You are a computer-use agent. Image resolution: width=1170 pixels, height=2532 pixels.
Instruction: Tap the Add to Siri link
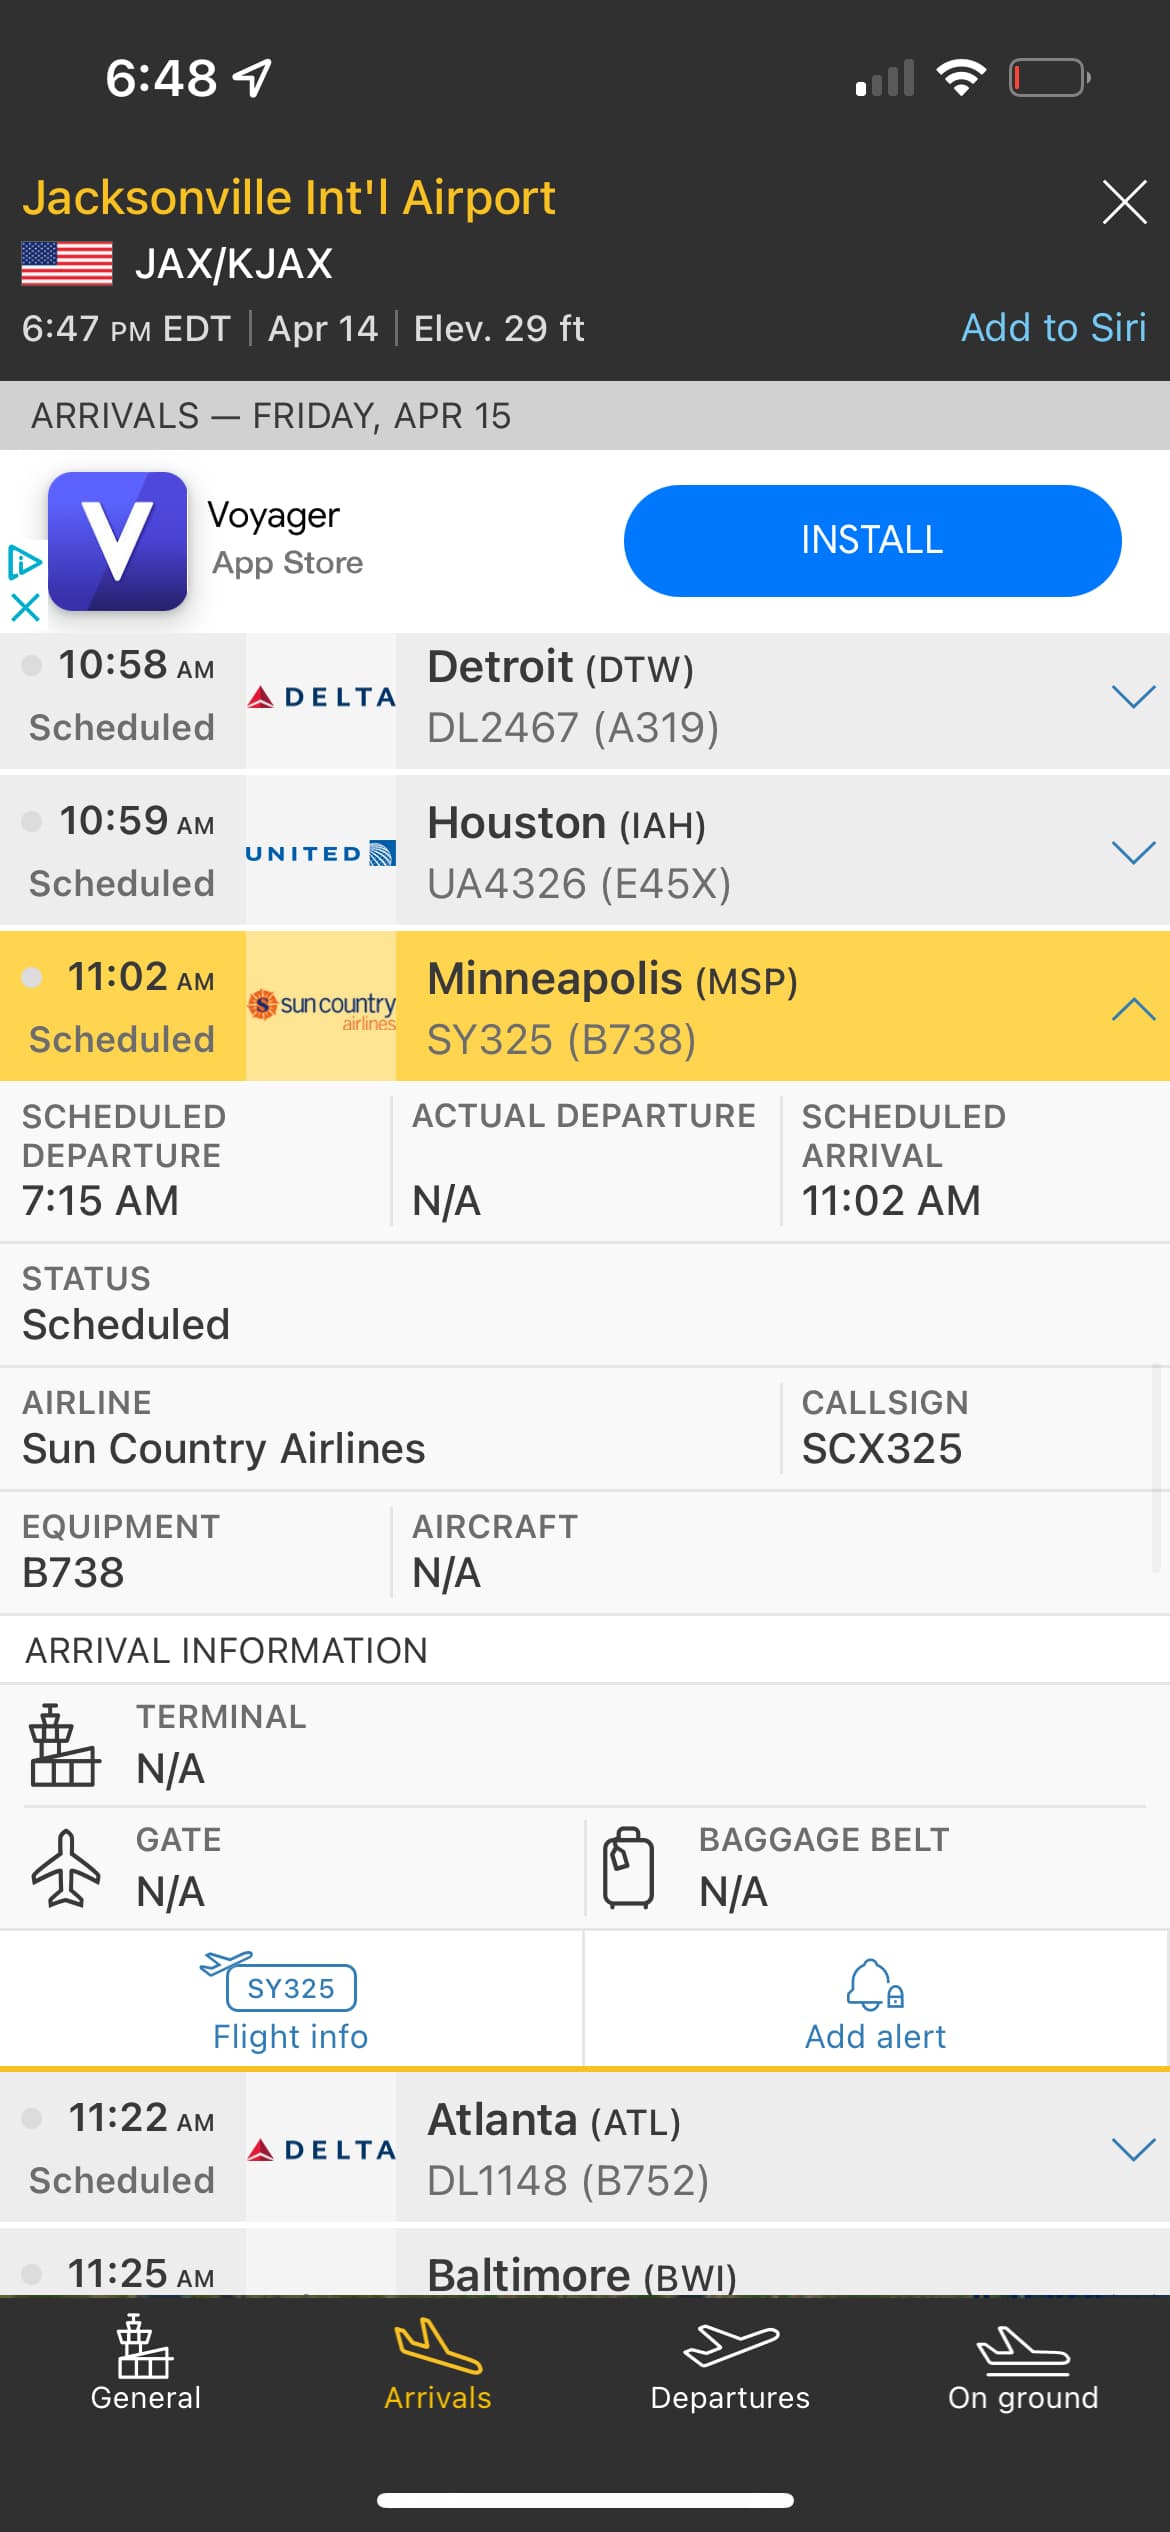1053,328
